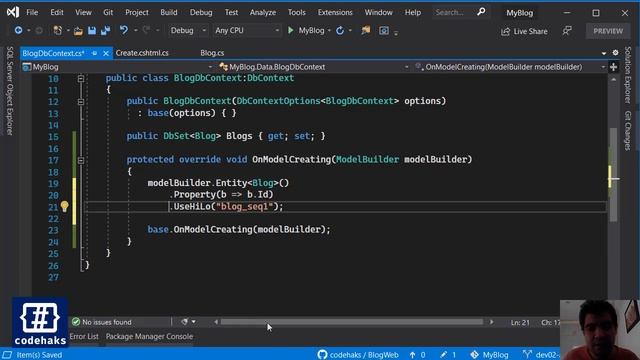The height and width of the screenshot is (360, 640).
Task: Open the Error List panel tab
Action: coord(84,336)
